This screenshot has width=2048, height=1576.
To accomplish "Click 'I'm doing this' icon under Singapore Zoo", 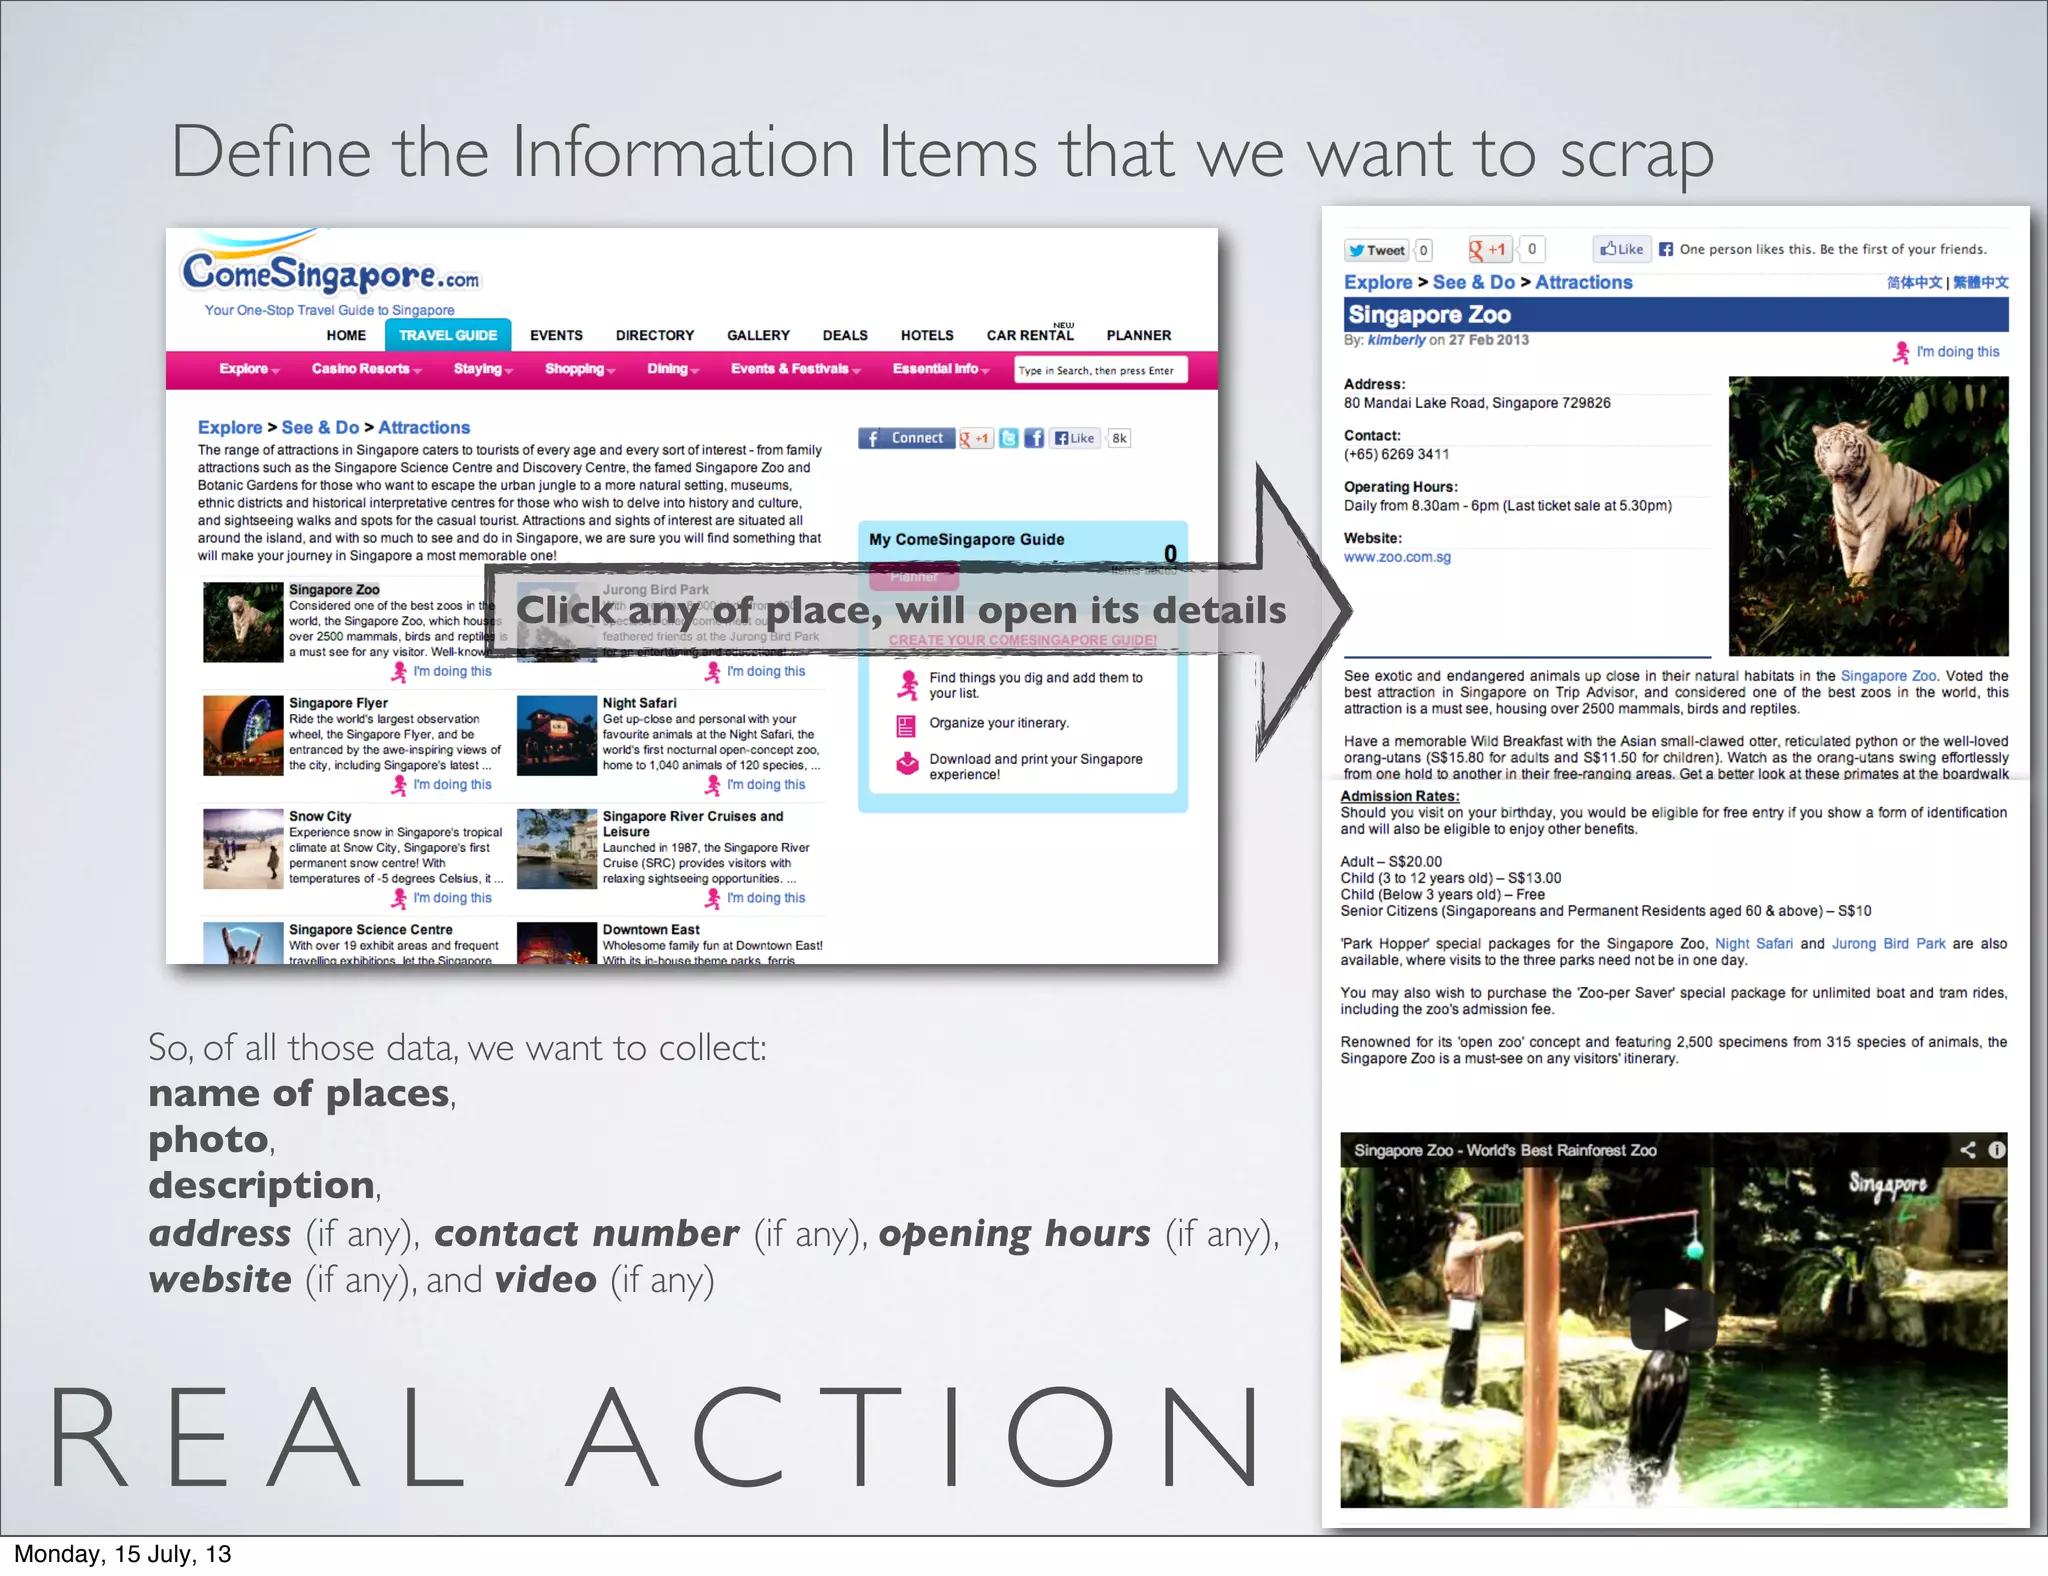I will click(x=399, y=672).
